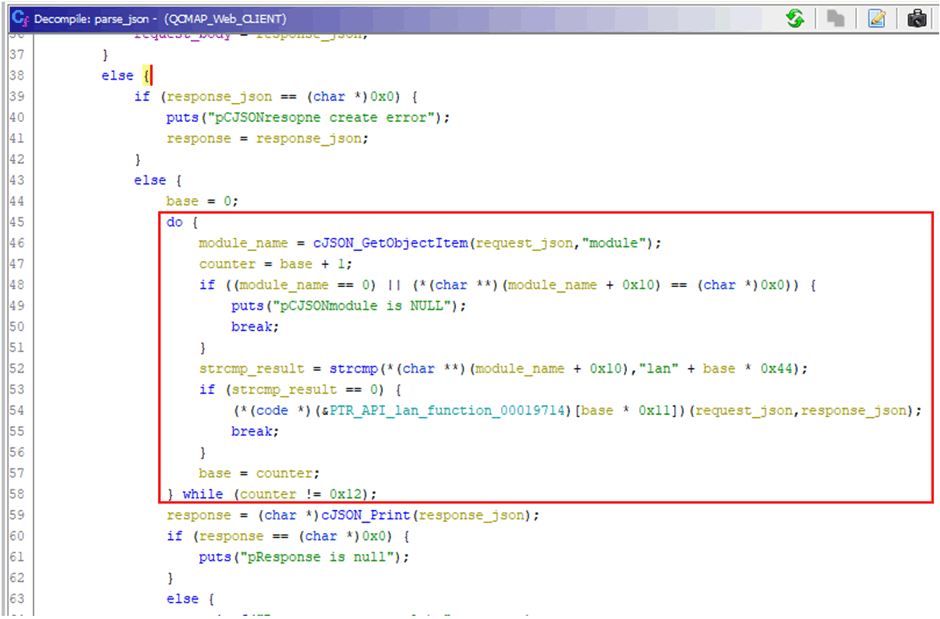Screen dimensions: 940x619
Task: Click the greyed-out Copy icon in toolbar
Action: (836, 18)
